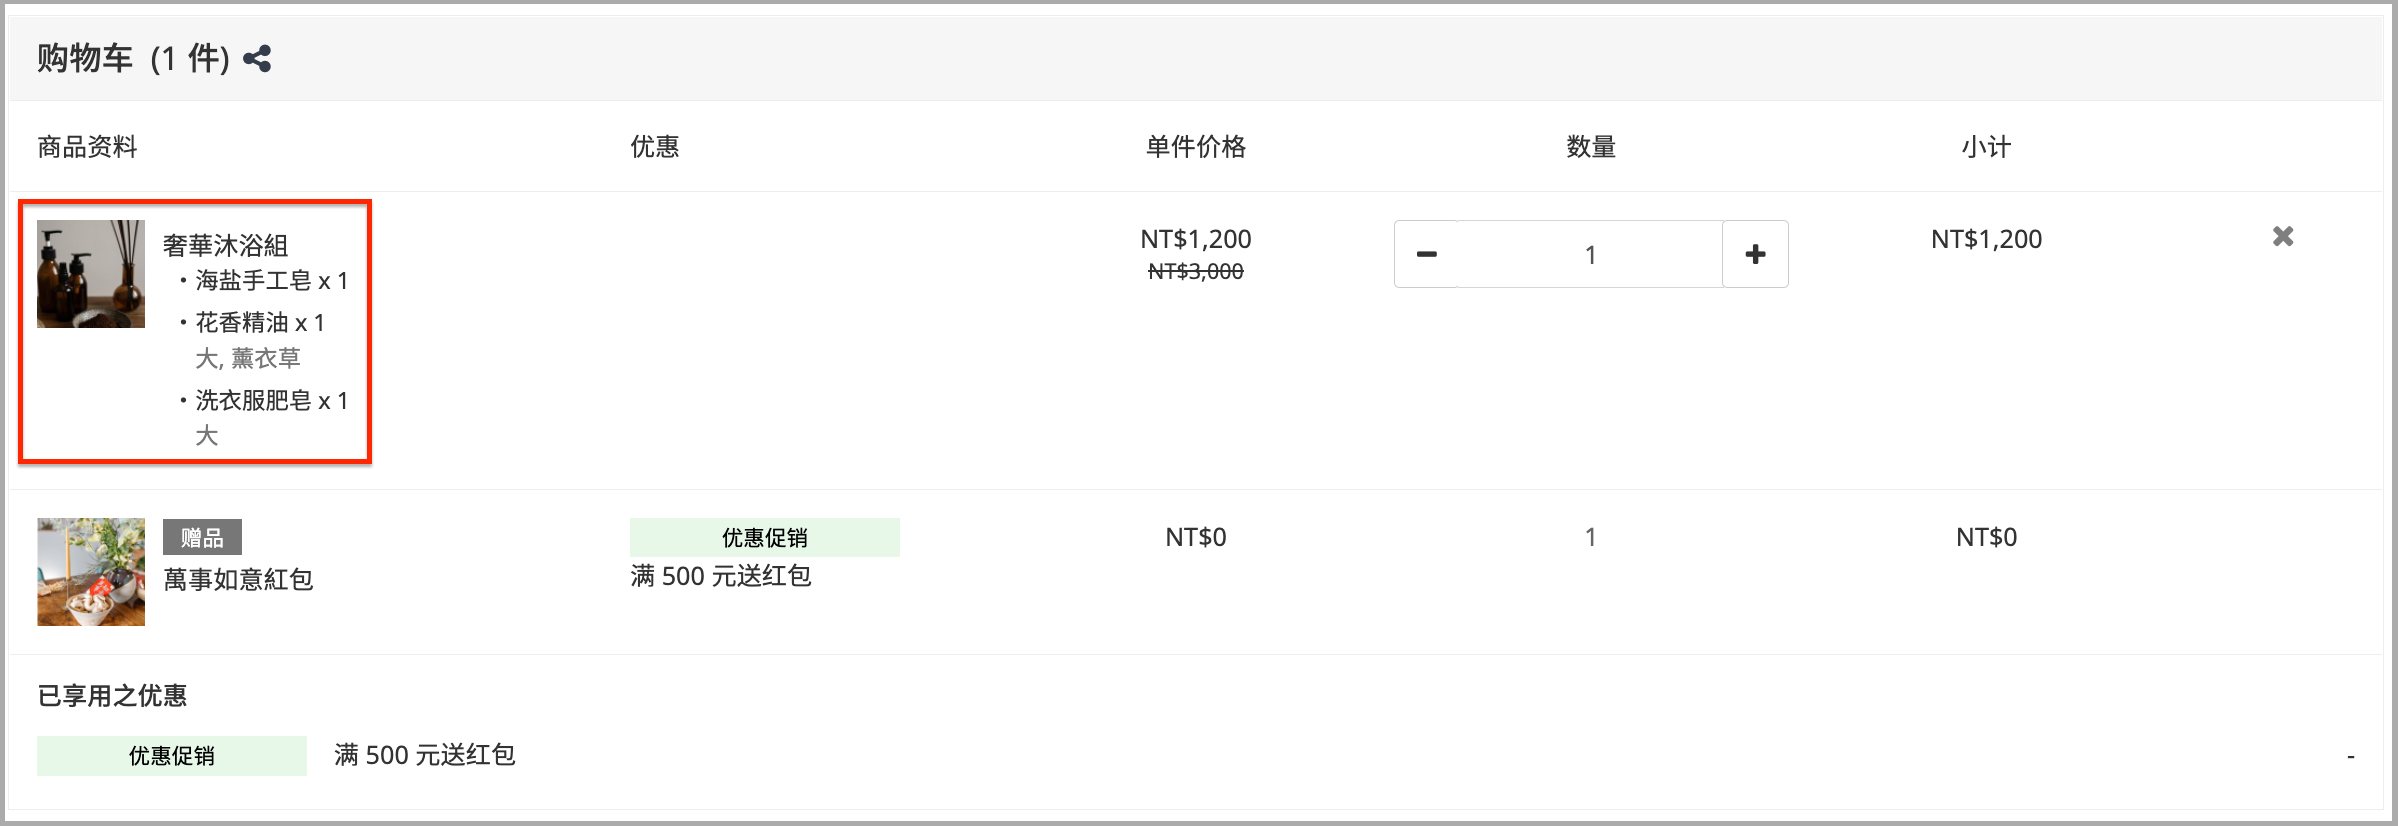This screenshot has height=826, width=2398.
Task: Click the 萬事如意紅包 gift name
Action: [238, 579]
